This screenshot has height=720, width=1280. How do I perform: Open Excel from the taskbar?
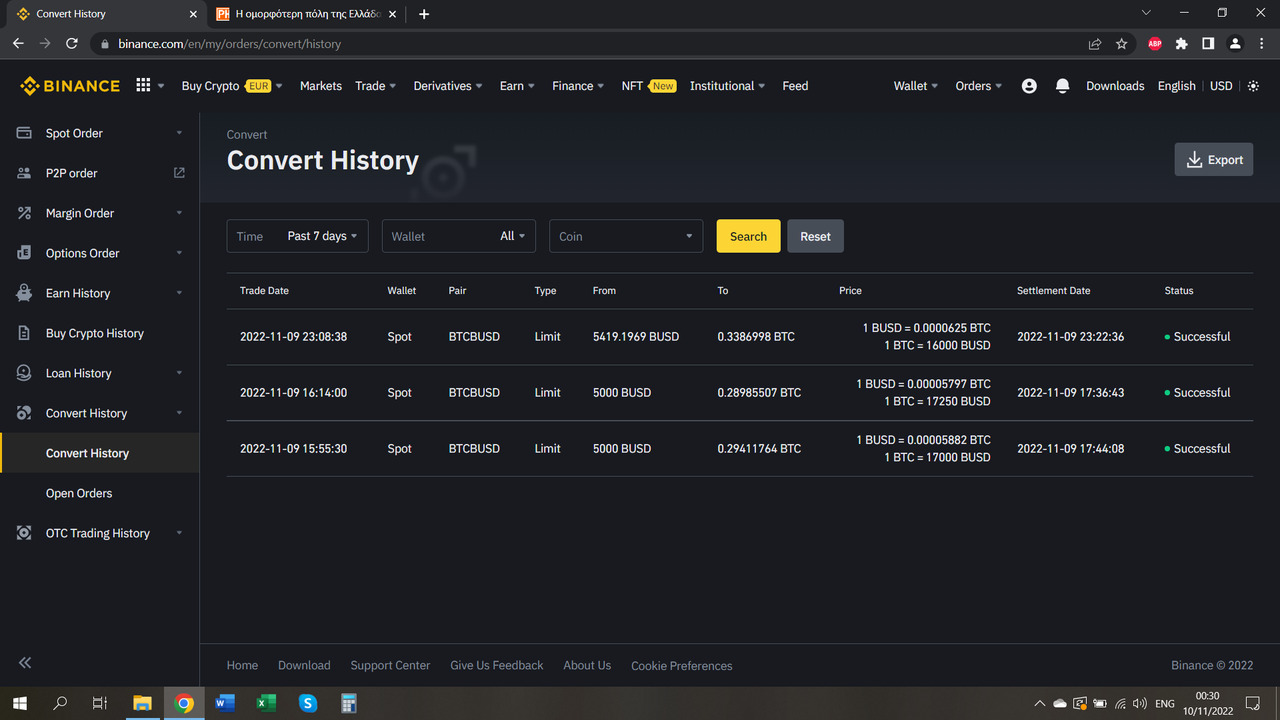click(x=266, y=703)
